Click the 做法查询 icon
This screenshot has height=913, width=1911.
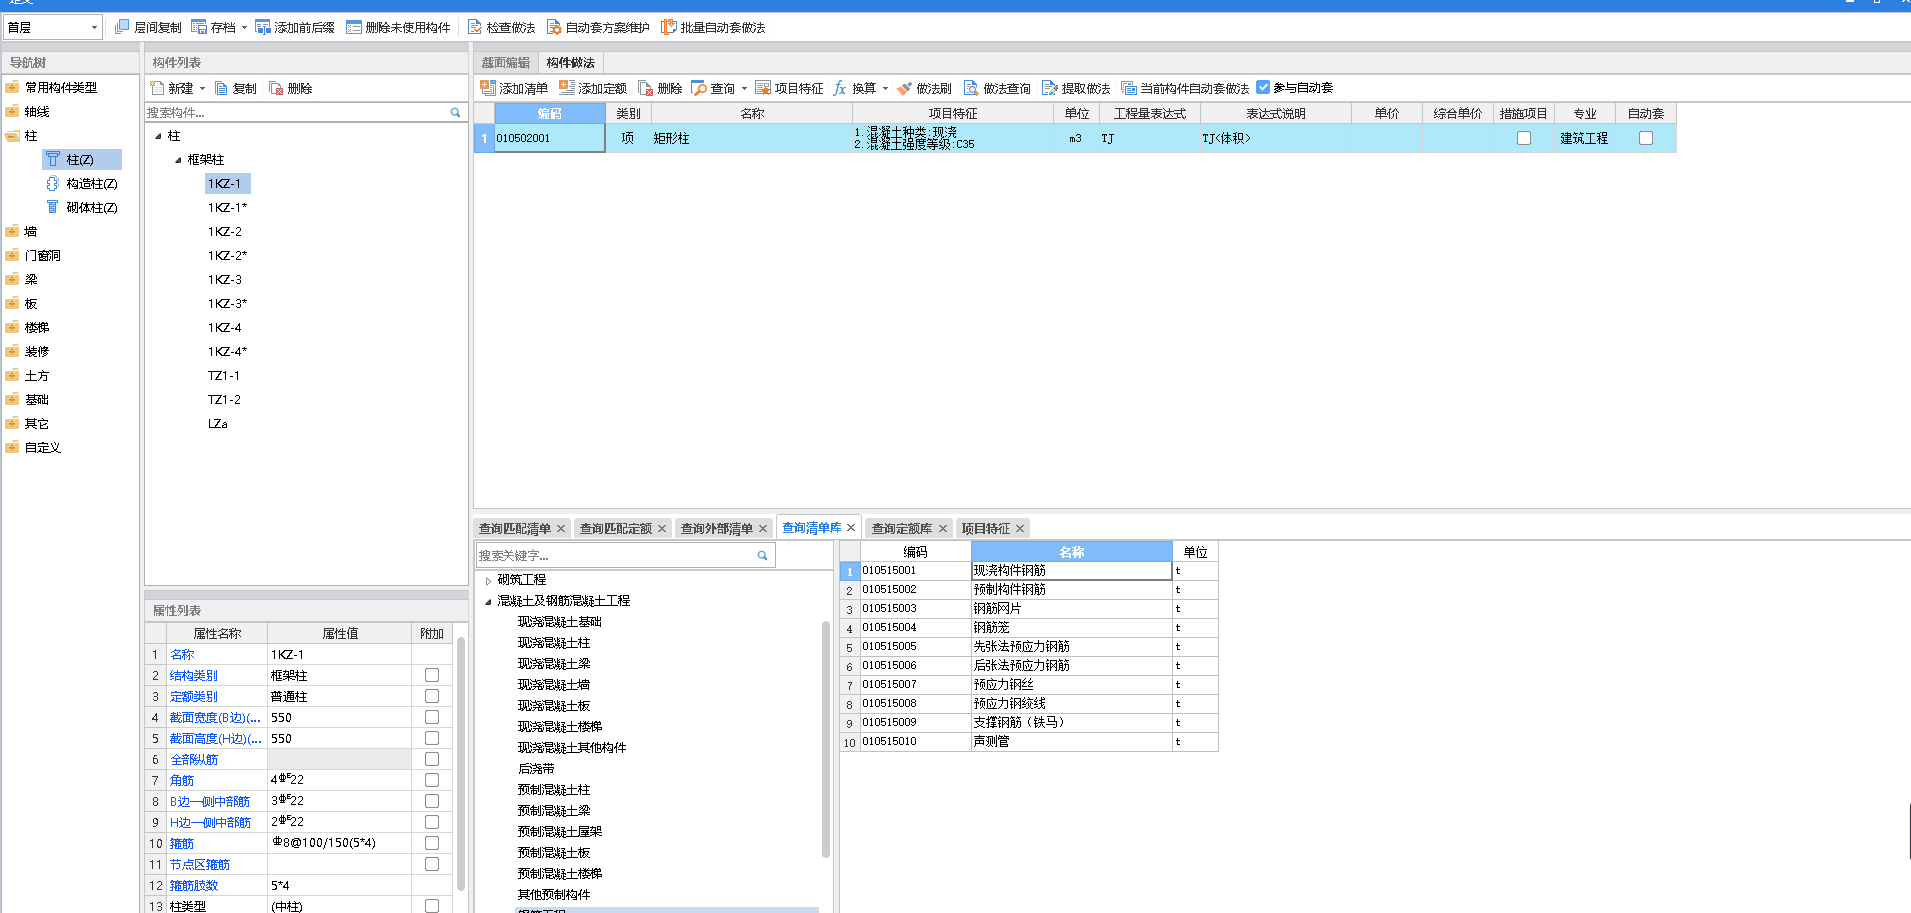pos(971,88)
